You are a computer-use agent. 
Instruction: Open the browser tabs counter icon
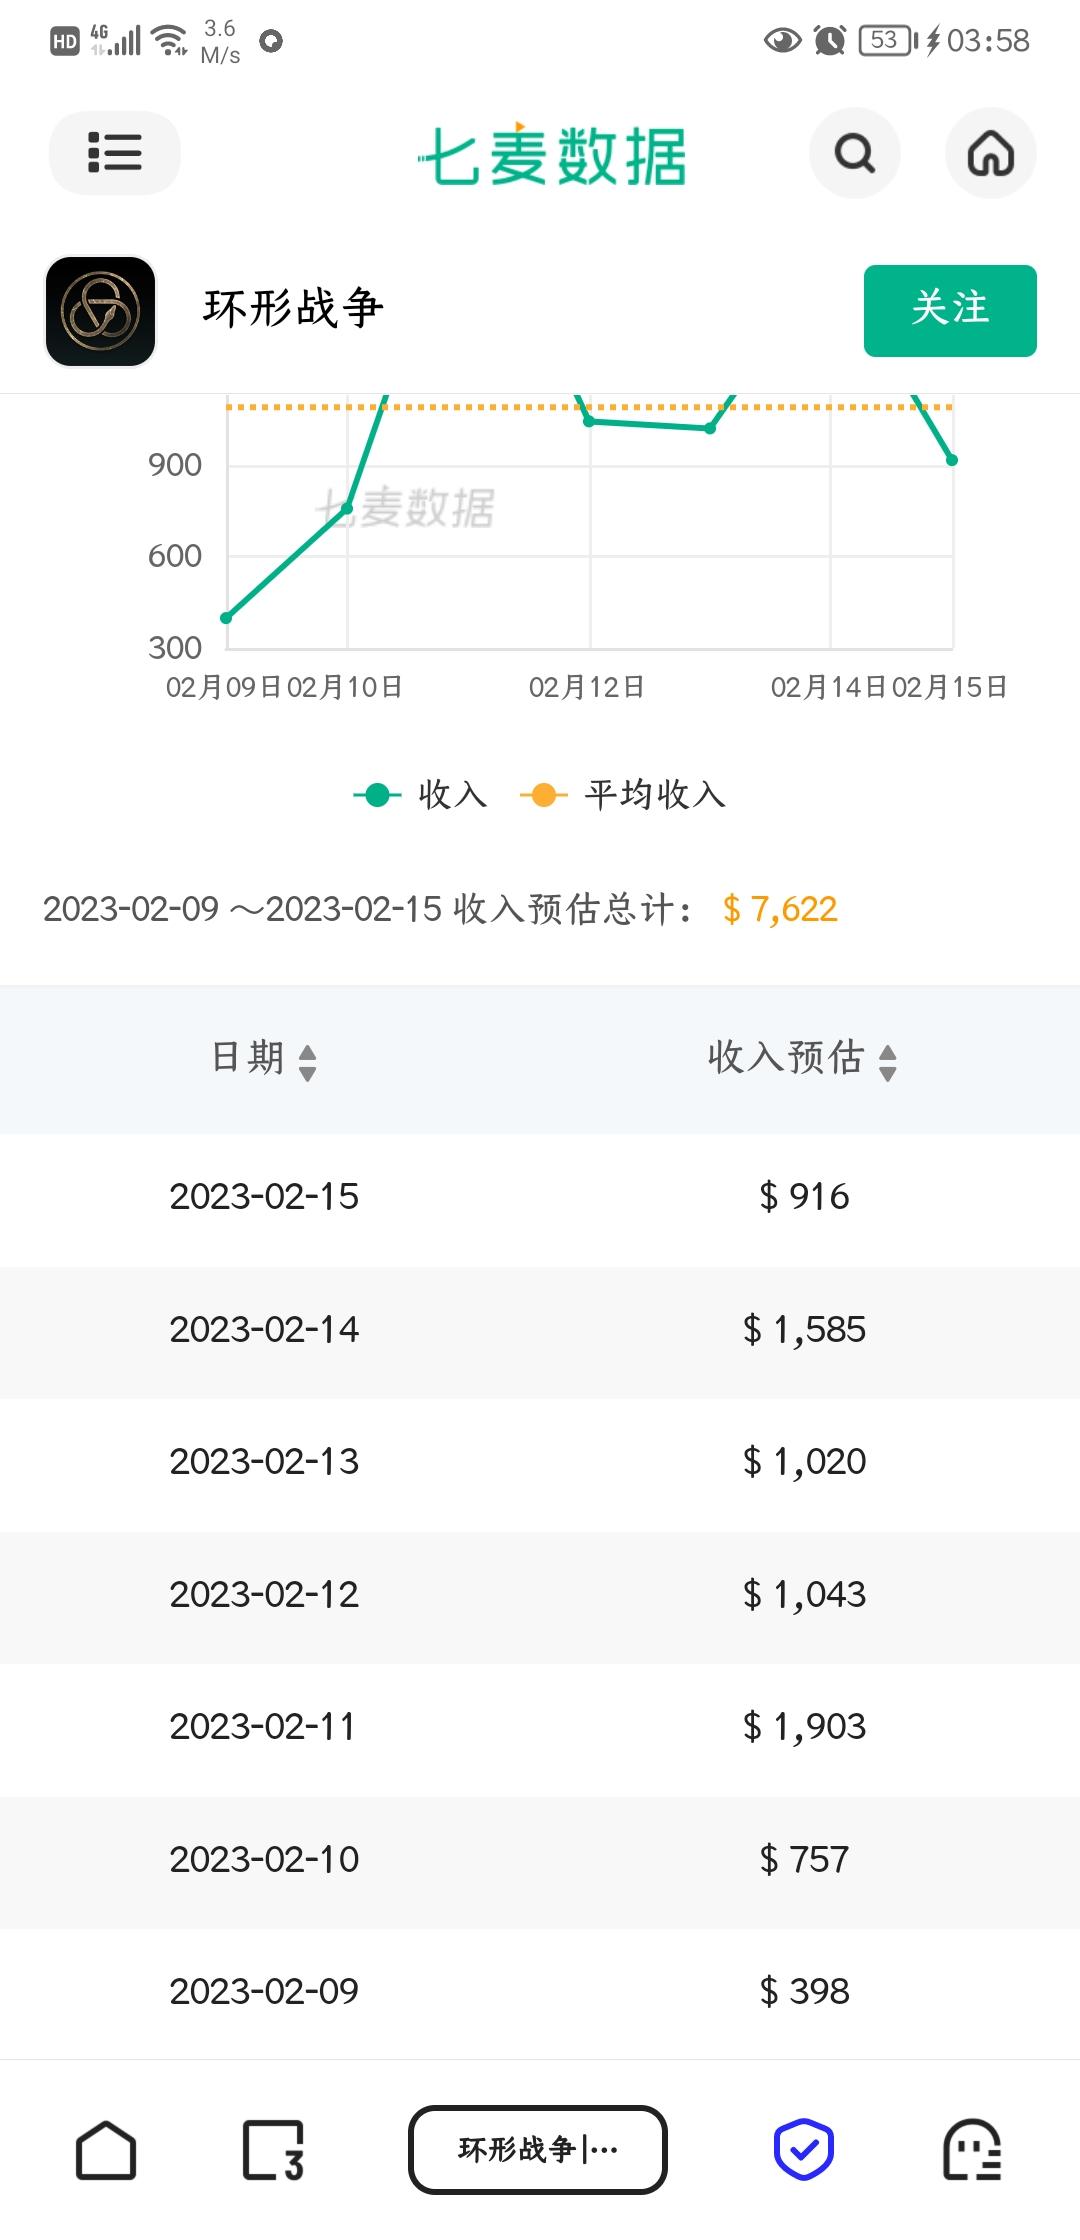(273, 2150)
